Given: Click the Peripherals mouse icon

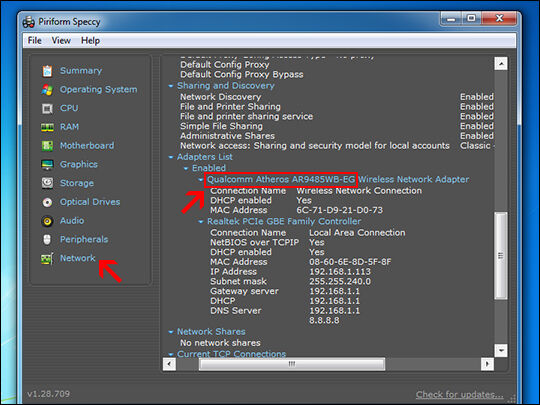Looking at the screenshot, I should pyautogui.click(x=47, y=239).
